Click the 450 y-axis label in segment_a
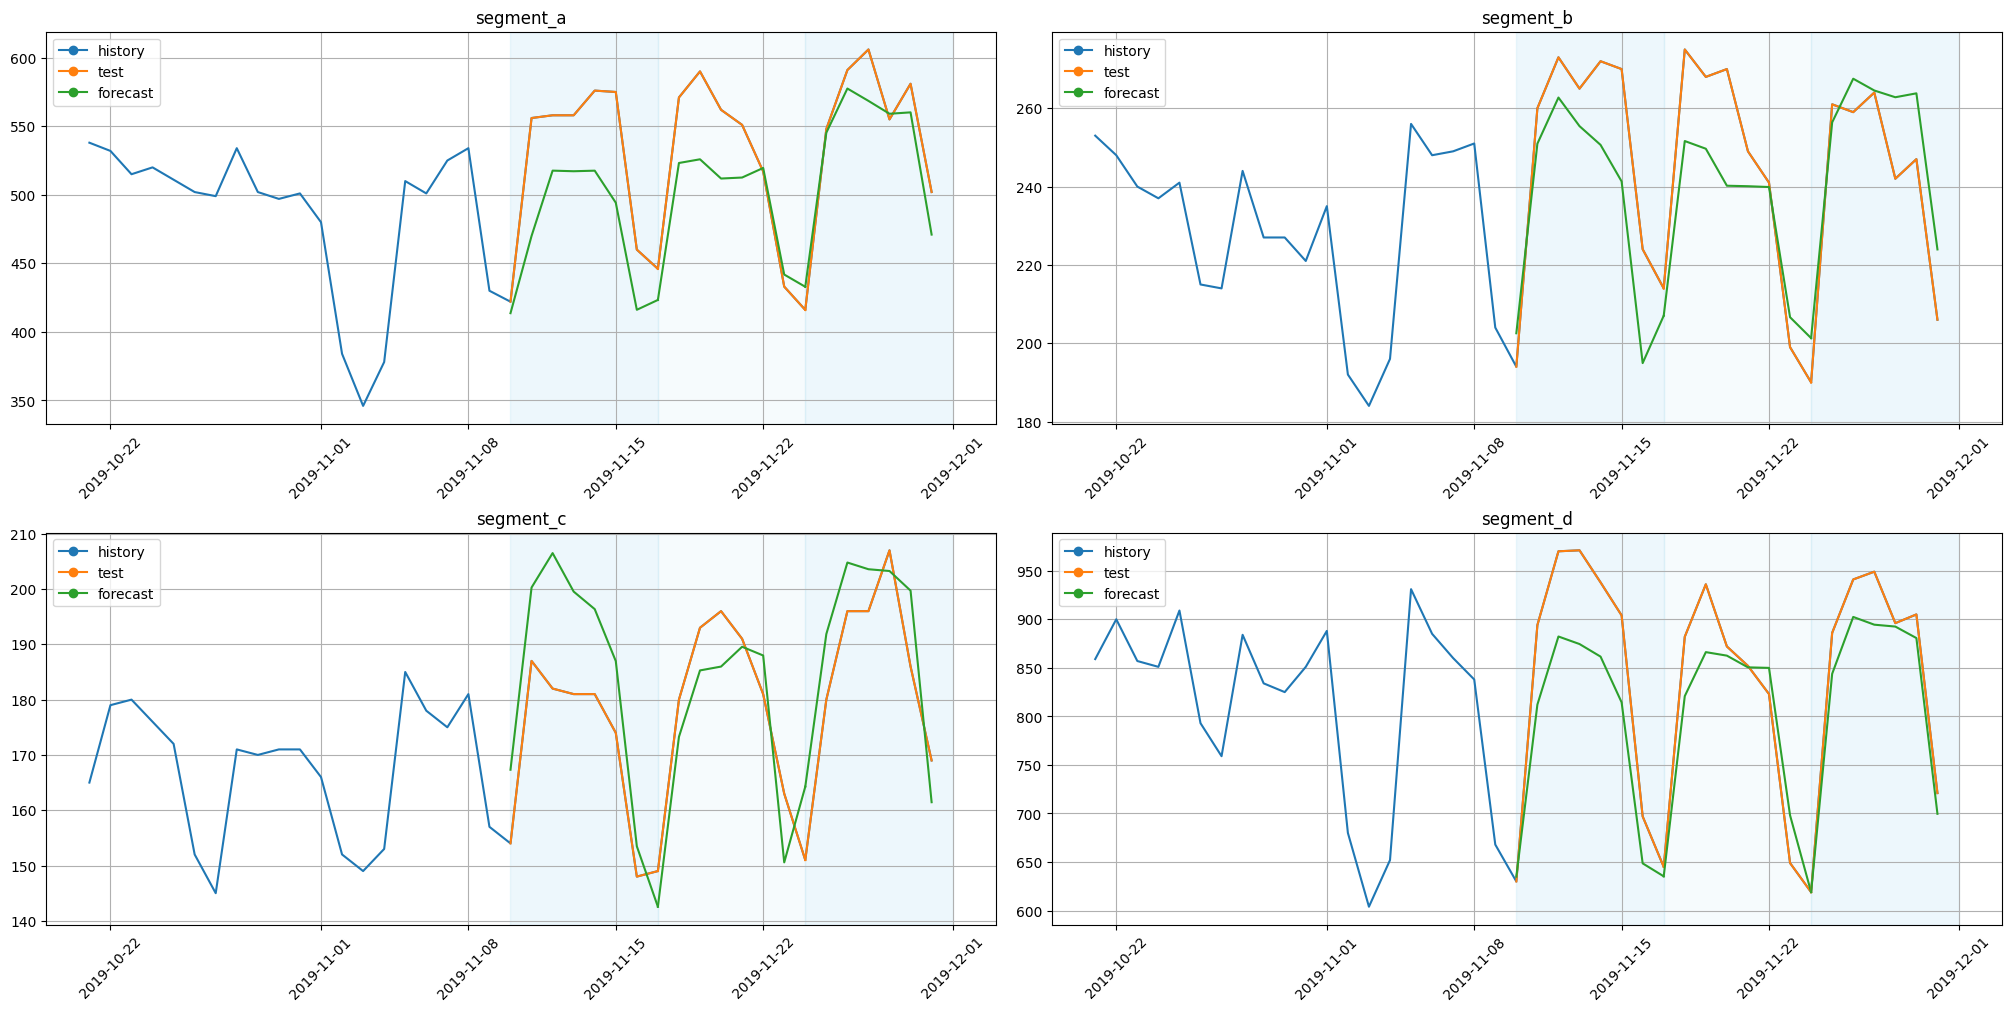Viewport: 2011px width, 1011px height. pos(24,265)
